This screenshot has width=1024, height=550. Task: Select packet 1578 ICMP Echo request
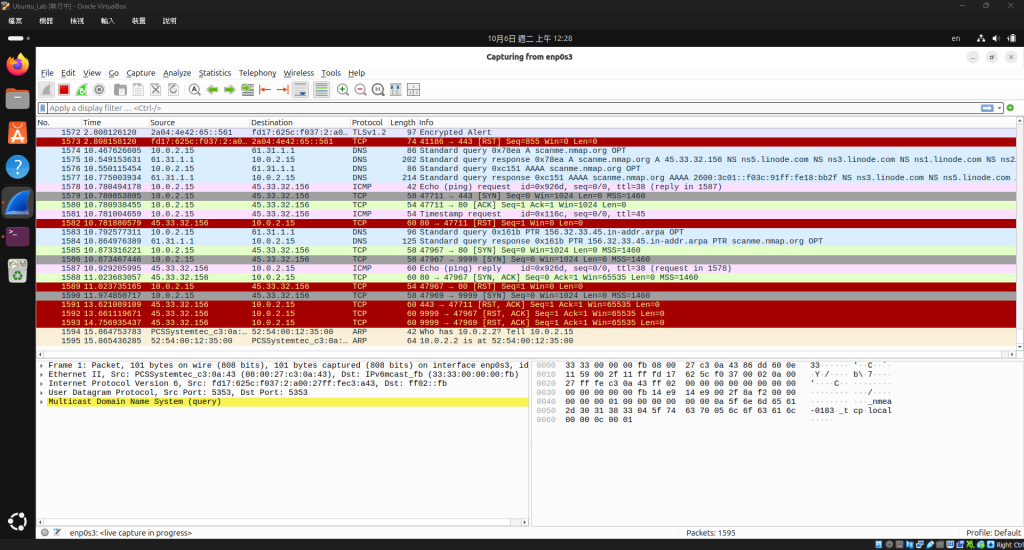[x=526, y=187]
